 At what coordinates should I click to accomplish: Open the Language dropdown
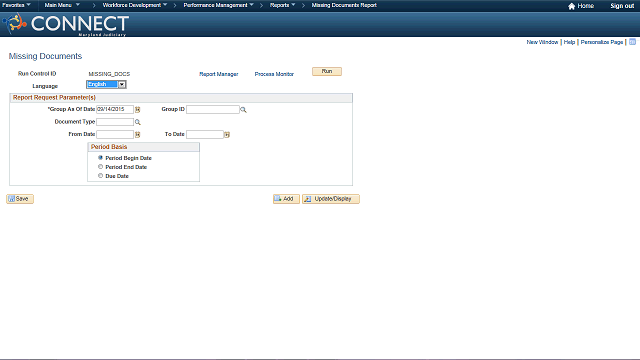(106, 84)
